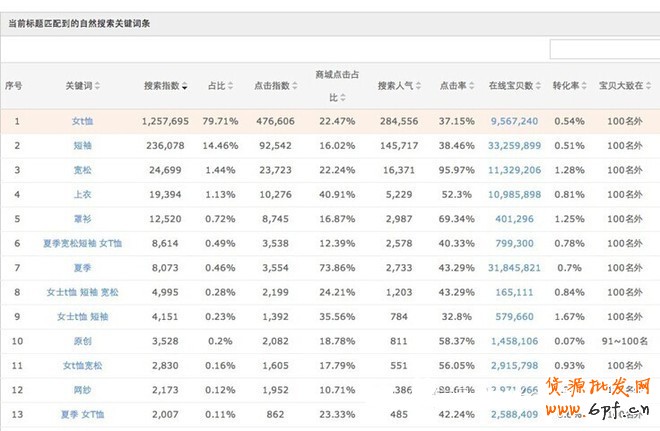Open the 原创 keyword link

(x=83, y=341)
